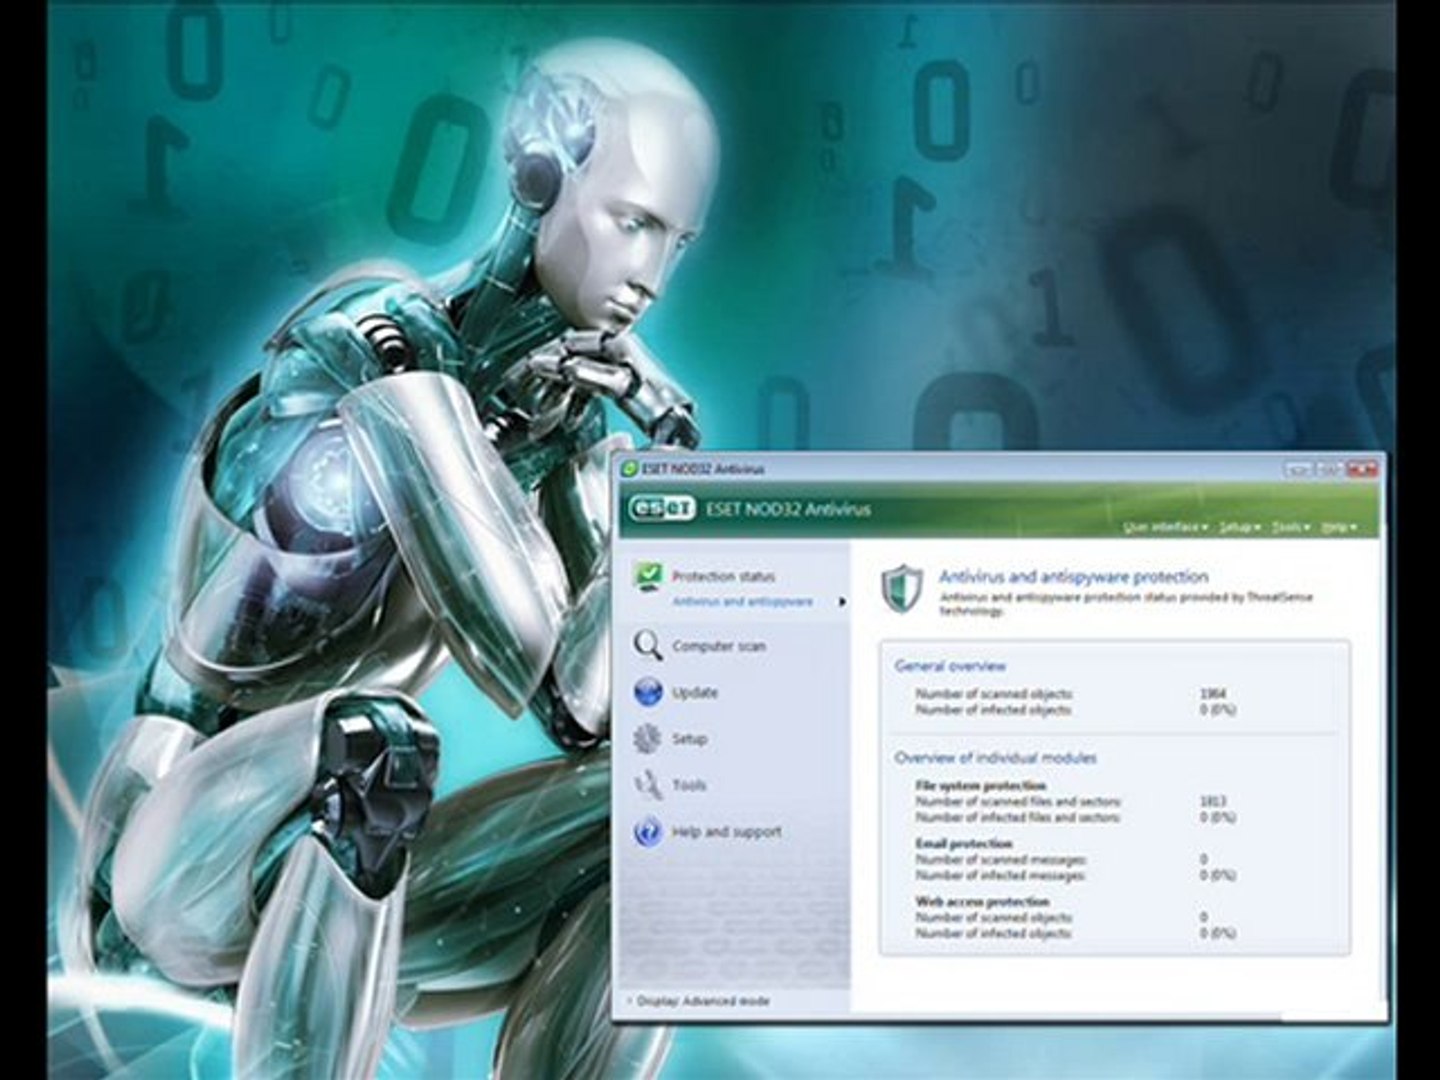The image size is (1440, 1080).
Task: Click the 'Web access protection' label
Action: click(x=982, y=902)
